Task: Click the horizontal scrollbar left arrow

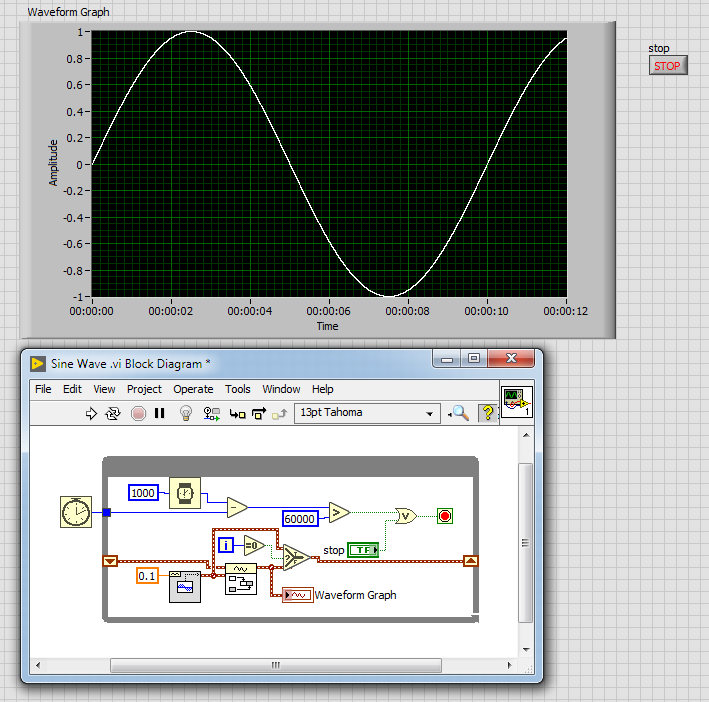Action: 38,665
